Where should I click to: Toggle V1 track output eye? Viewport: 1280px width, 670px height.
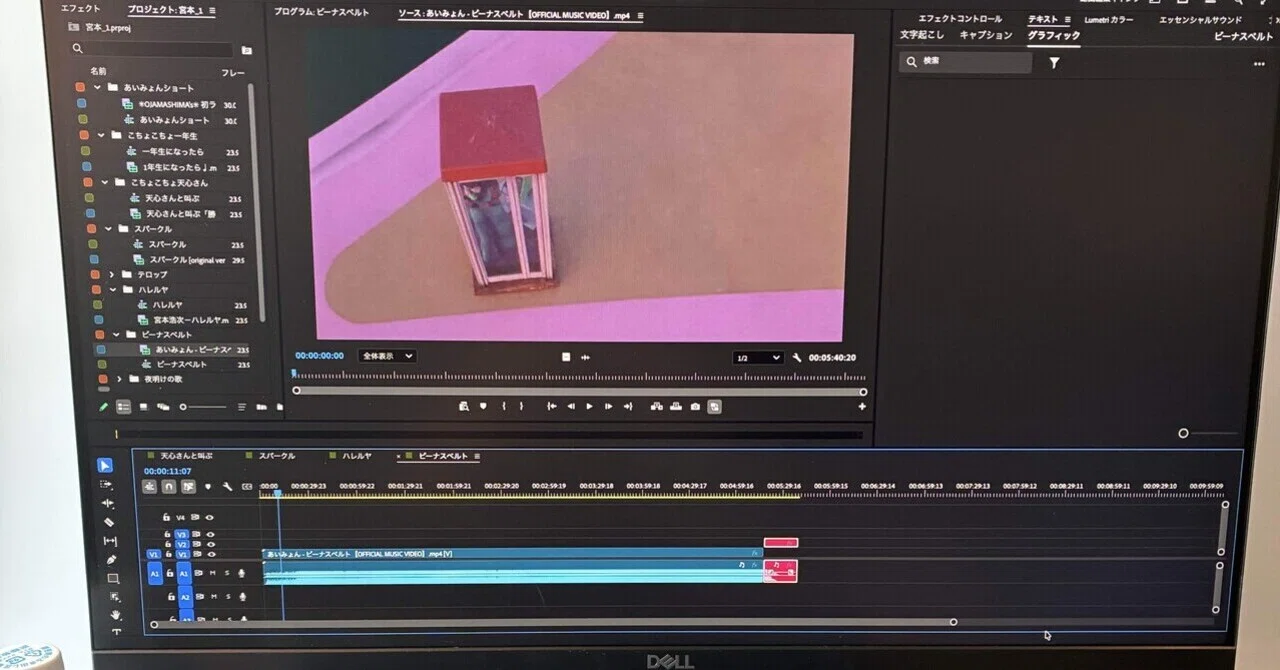[211, 554]
